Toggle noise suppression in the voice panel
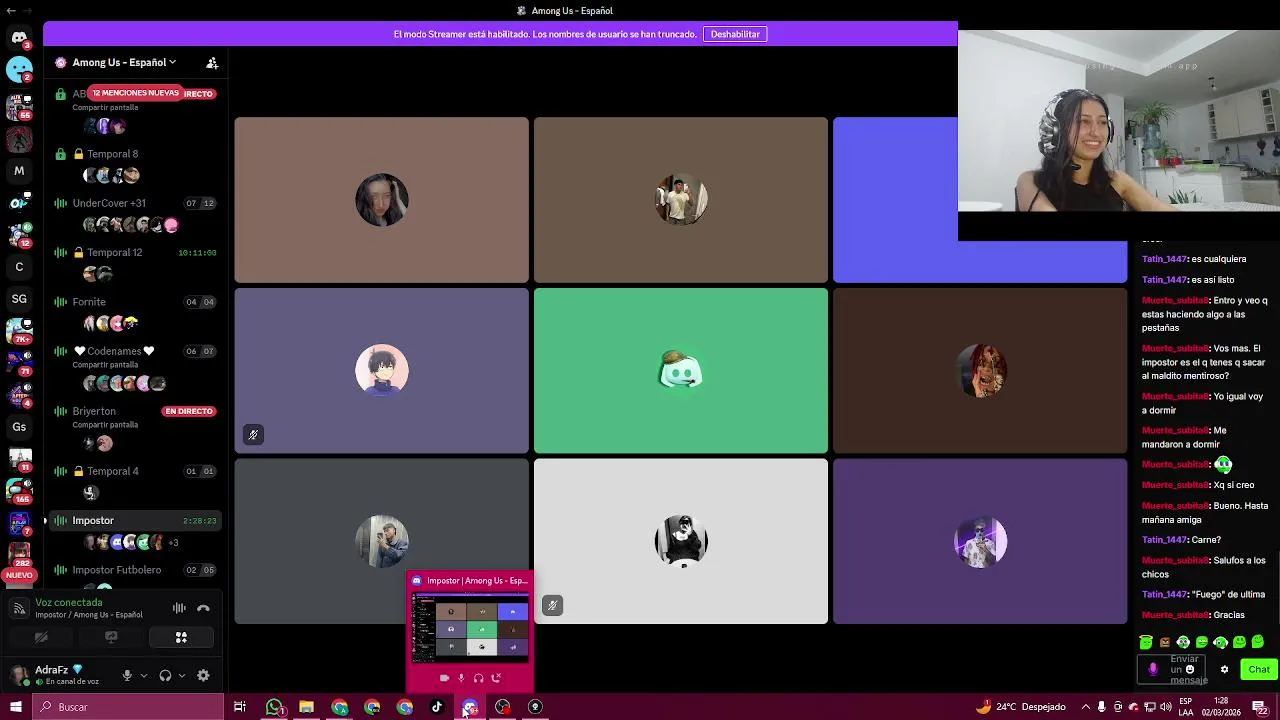 tap(179, 608)
